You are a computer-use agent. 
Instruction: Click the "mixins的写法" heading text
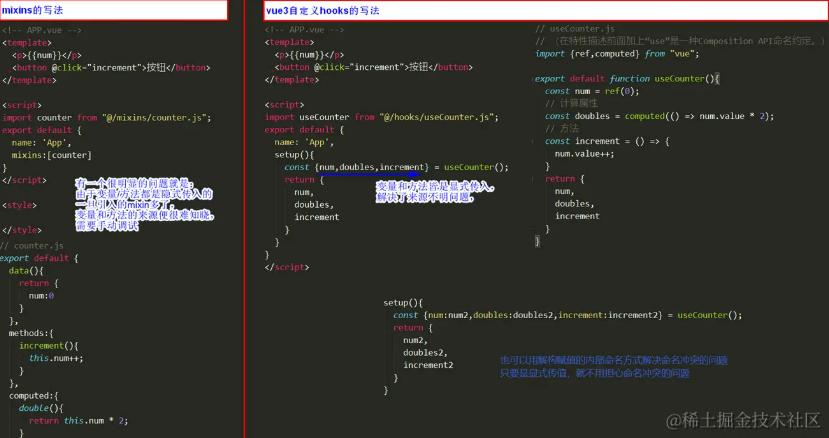33,10
